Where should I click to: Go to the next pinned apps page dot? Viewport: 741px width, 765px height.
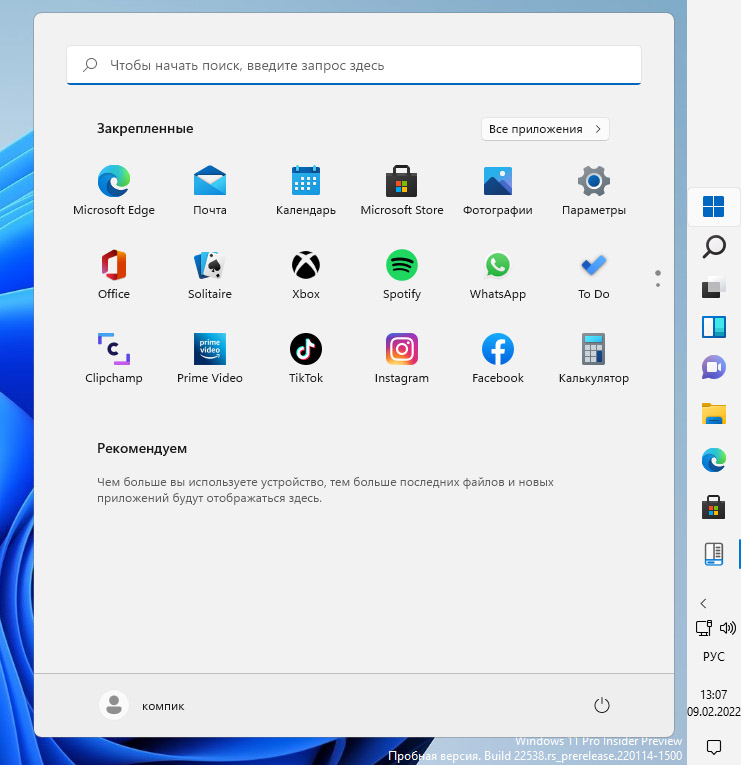pyautogui.click(x=658, y=285)
